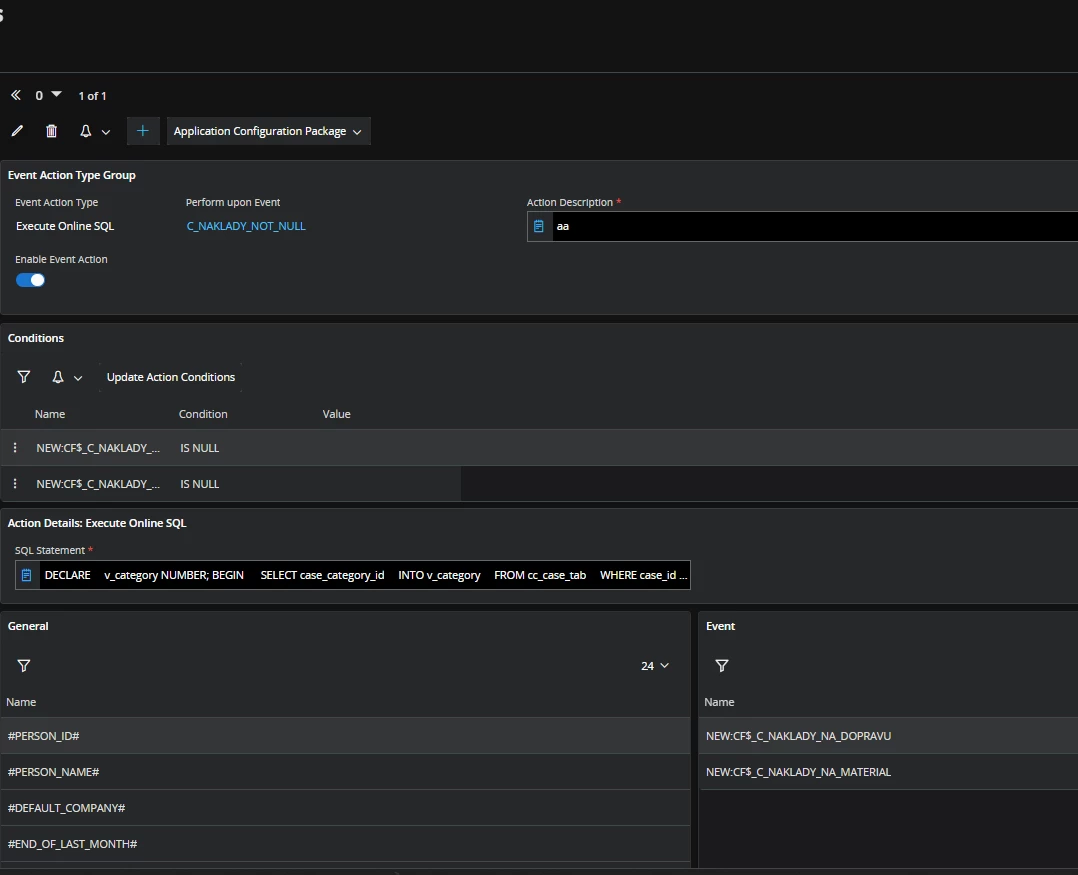
Task: Open bell dropdown in Conditions toolbar
Action: pyautogui.click(x=66, y=377)
